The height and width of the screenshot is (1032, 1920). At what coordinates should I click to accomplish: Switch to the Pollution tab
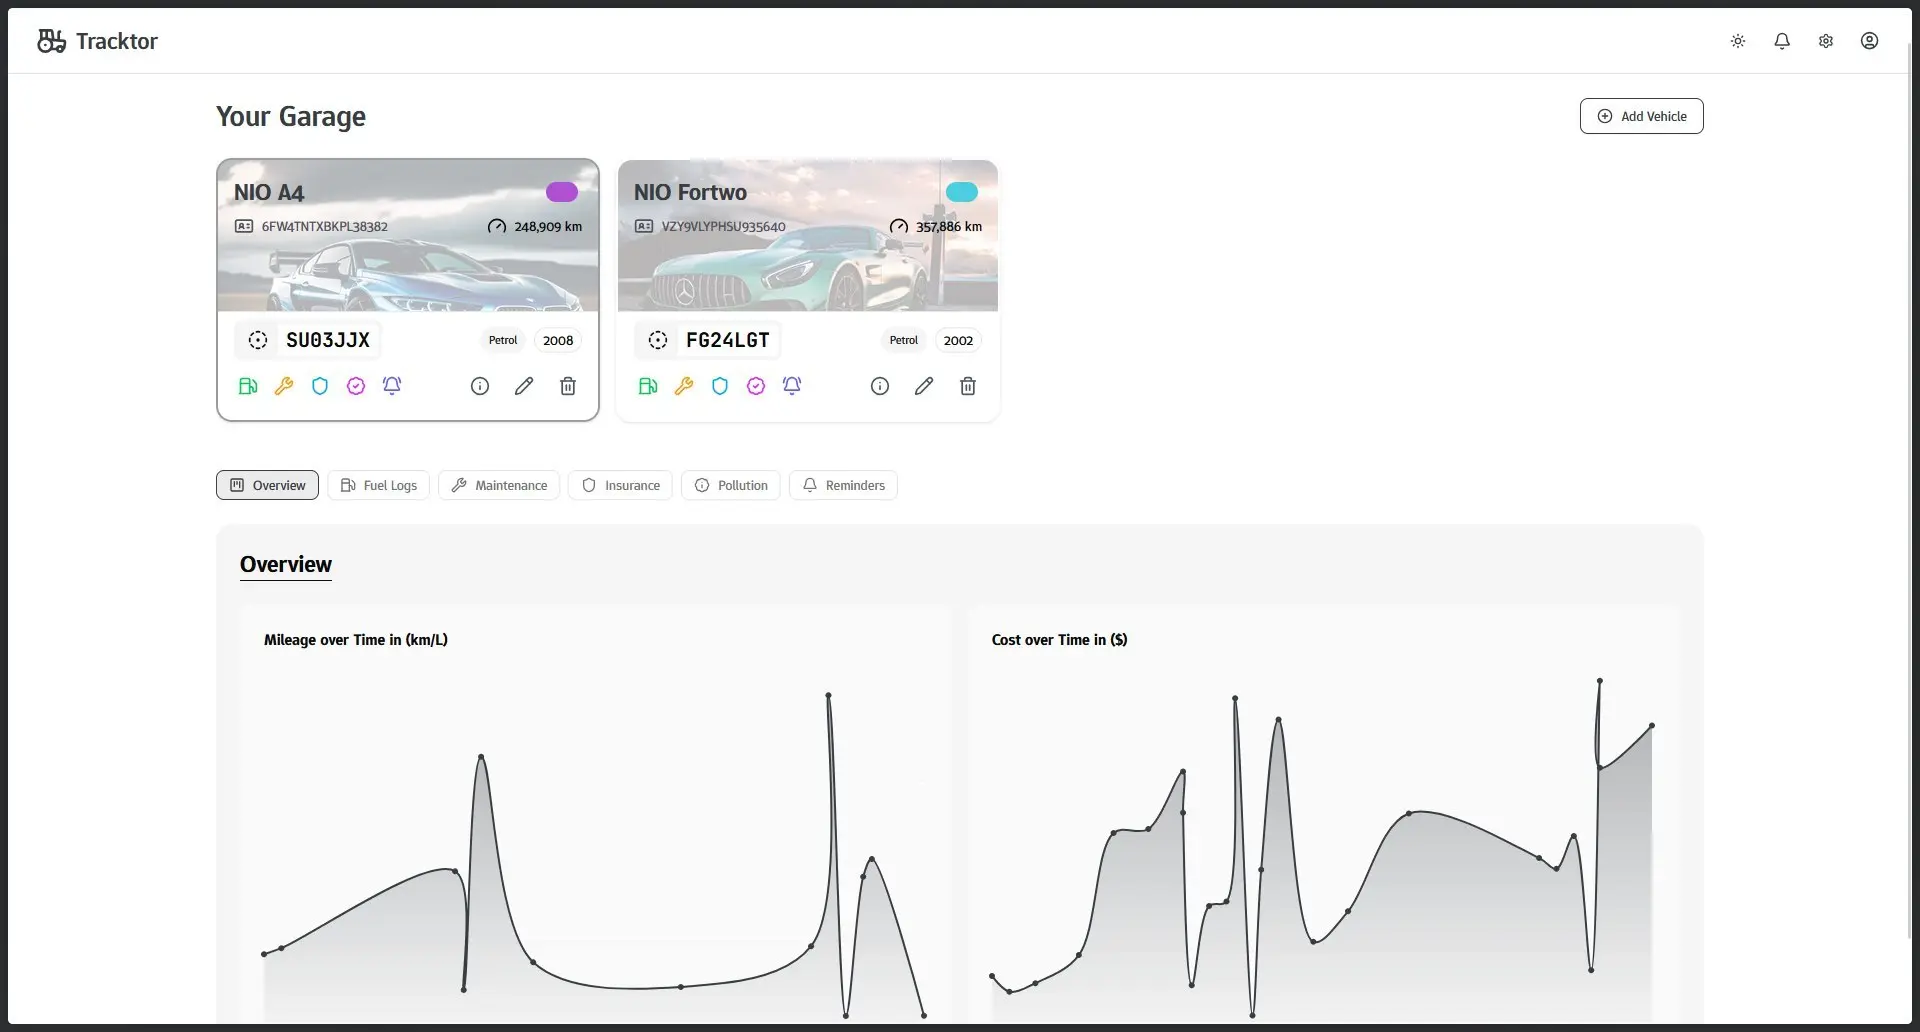click(x=731, y=485)
